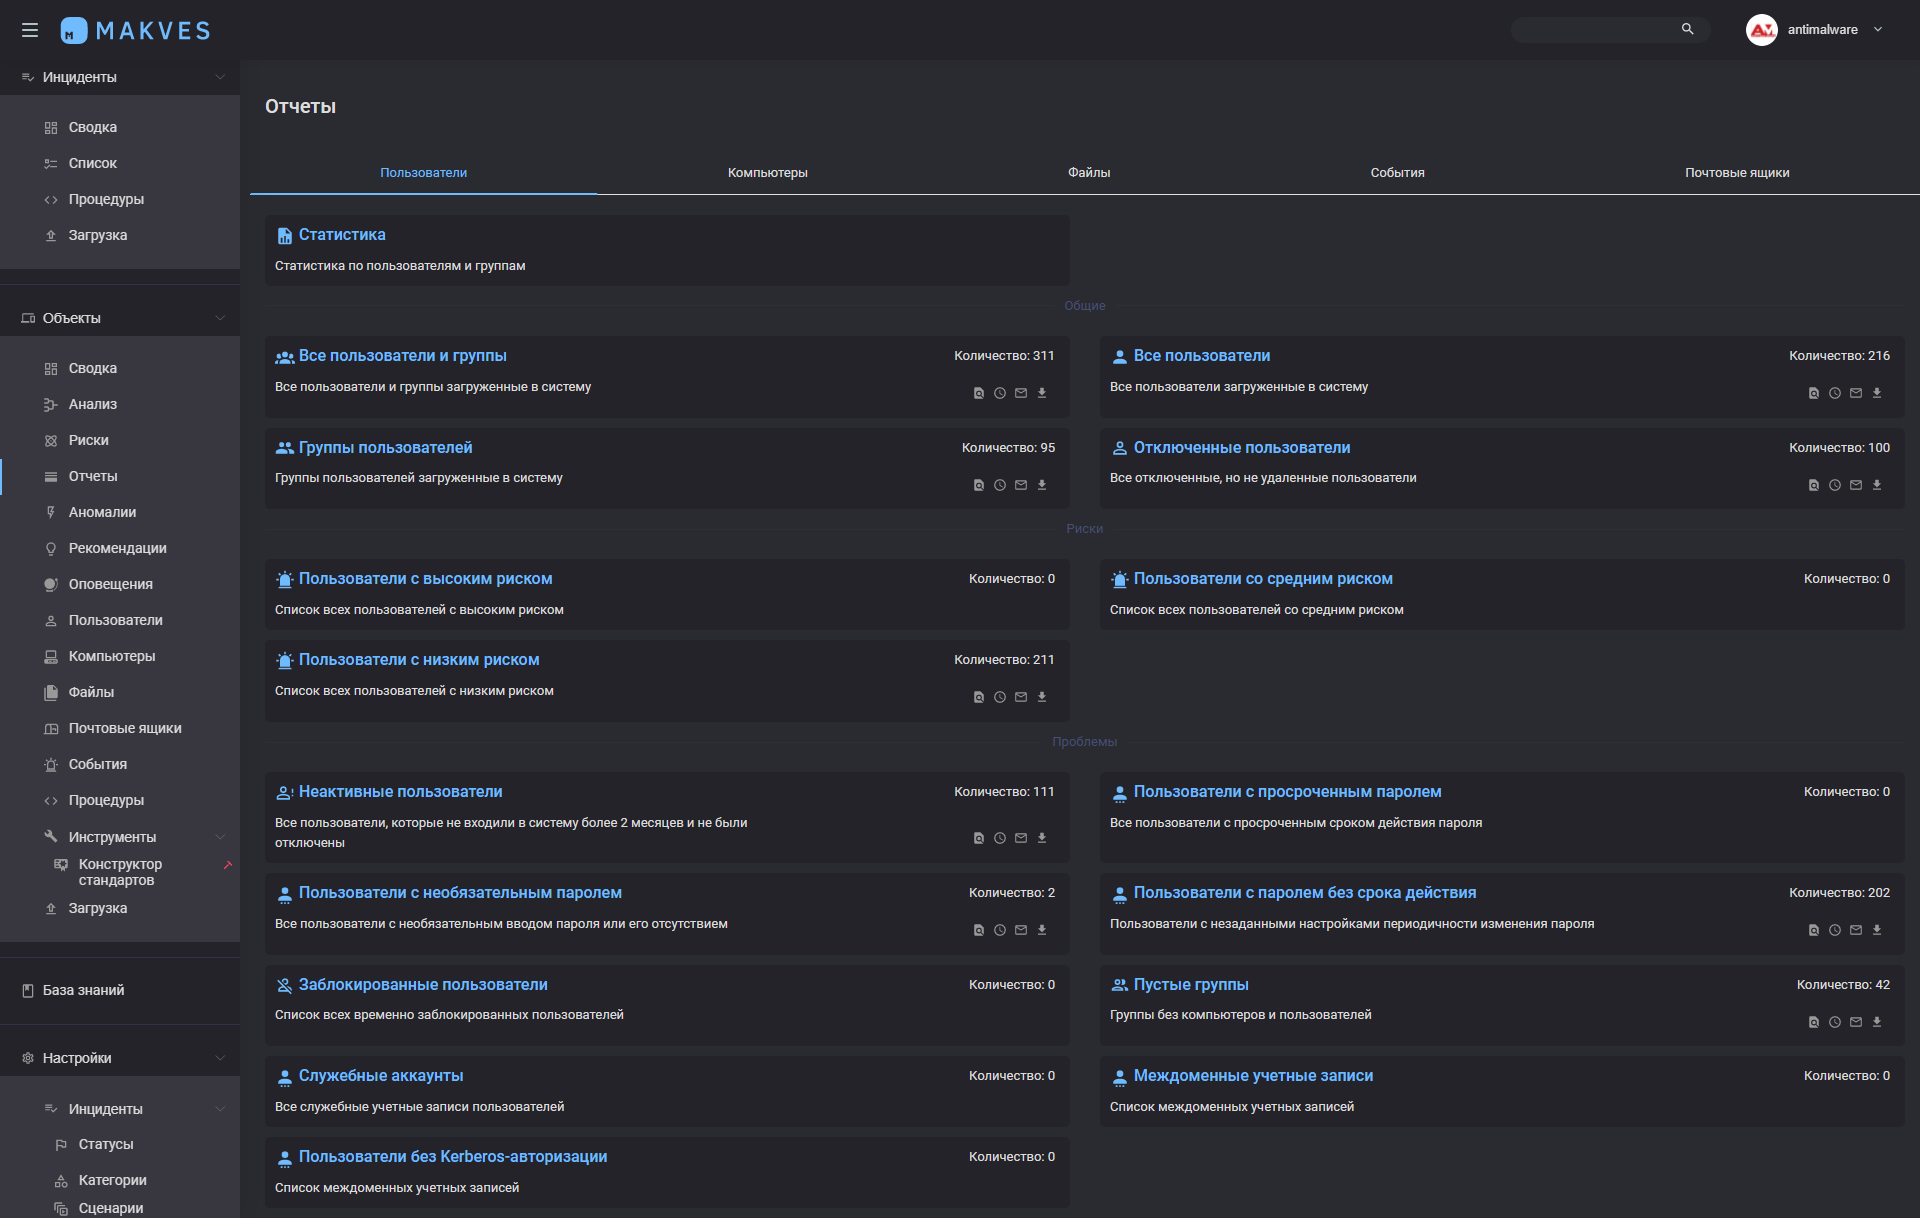Schedule the 'Группы пользователей' report via clock icon
Image resolution: width=1920 pixels, height=1218 pixels.
coord(1000,485)
